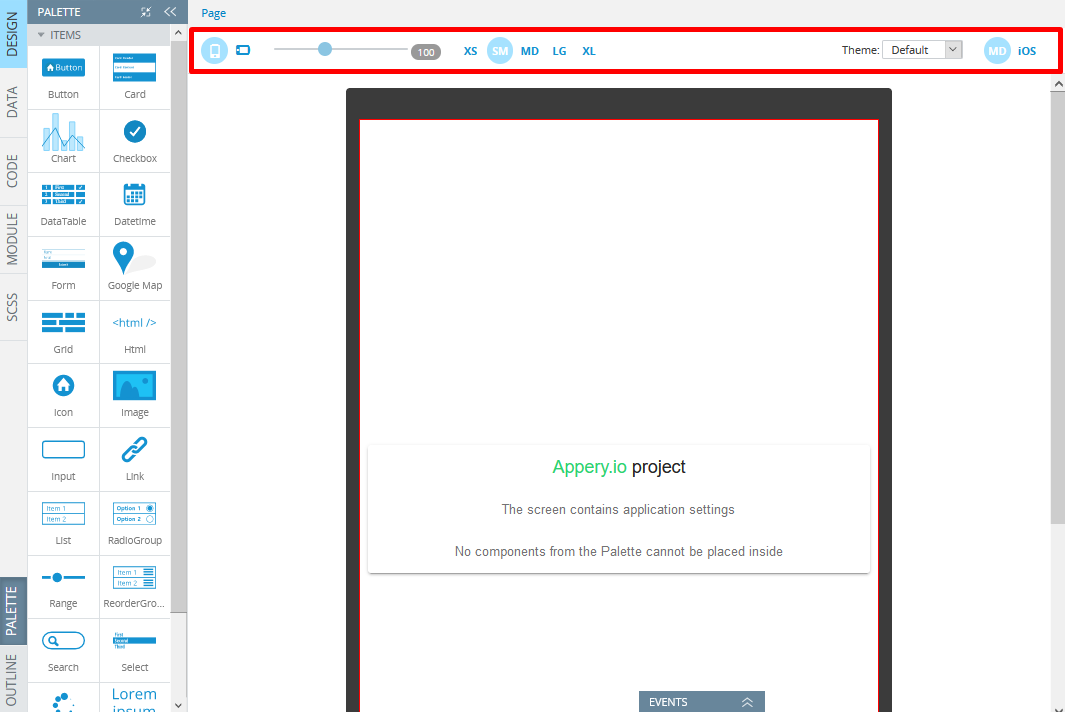This screenshot has height=712, width=1065.
Task: Open the CODE tab
Action: click(12, 171)
